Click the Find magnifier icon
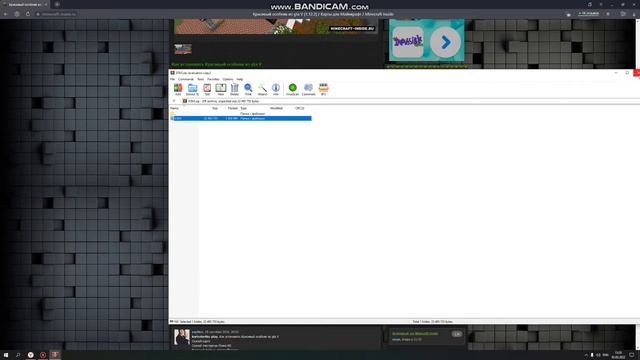The image size is (640, 360). pyautogui.click(x=248, y=89)
